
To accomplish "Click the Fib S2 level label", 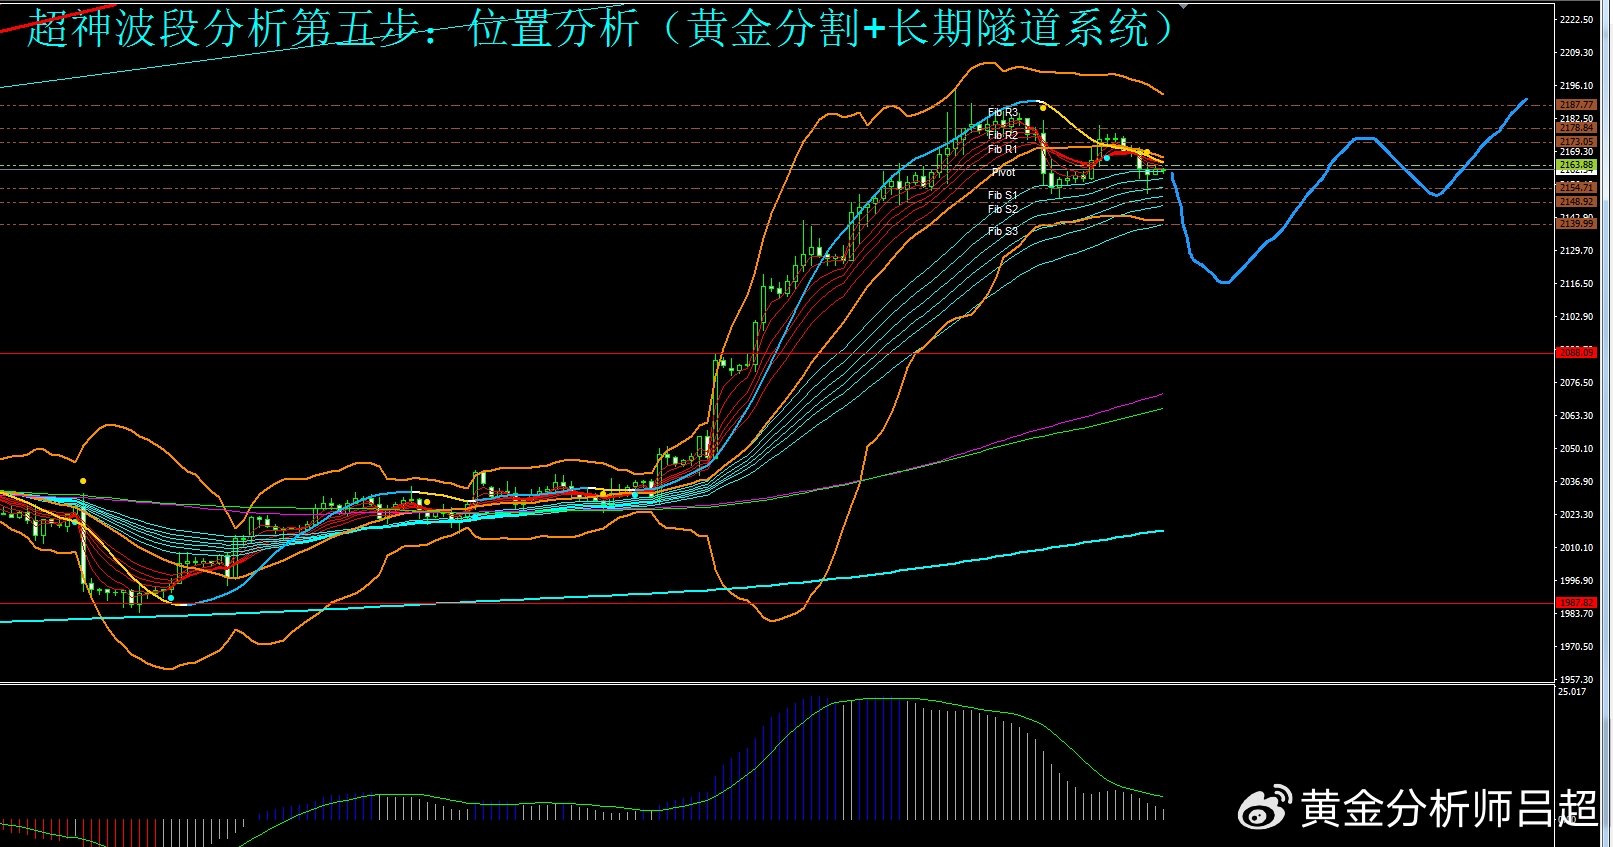I will click(x=1002, y=209).
